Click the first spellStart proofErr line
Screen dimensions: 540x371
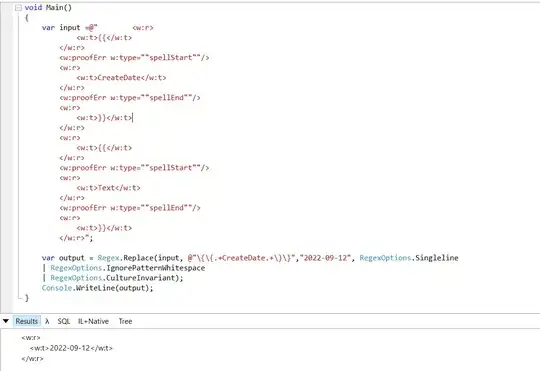click(134, 58)
